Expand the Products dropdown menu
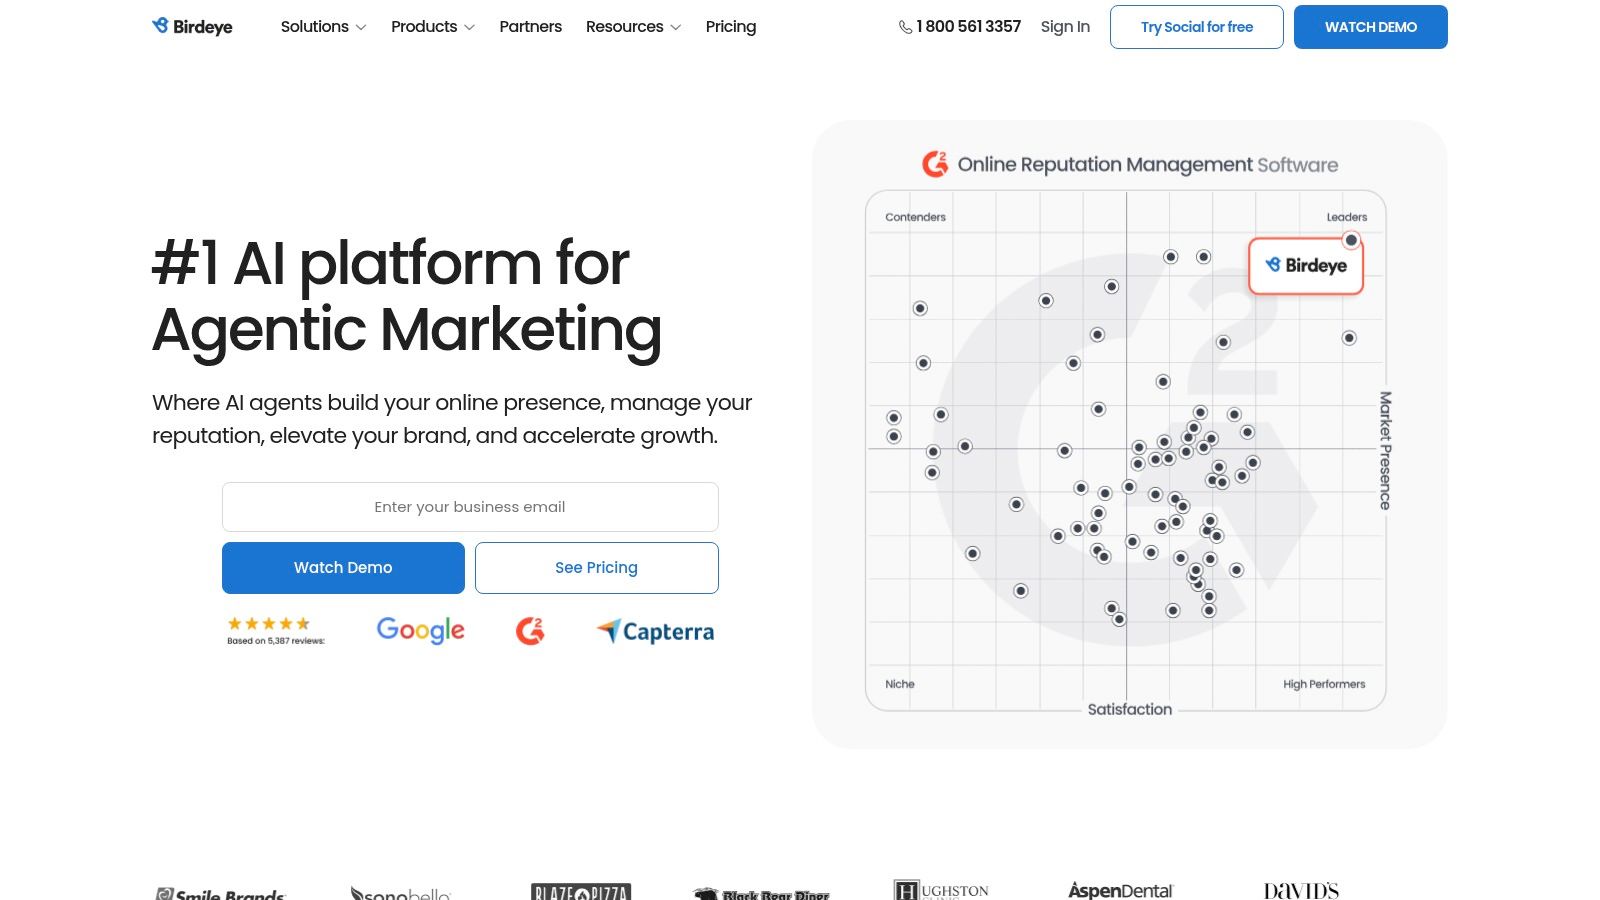This screenshot has height=900, width=1600. pos(432,27)
